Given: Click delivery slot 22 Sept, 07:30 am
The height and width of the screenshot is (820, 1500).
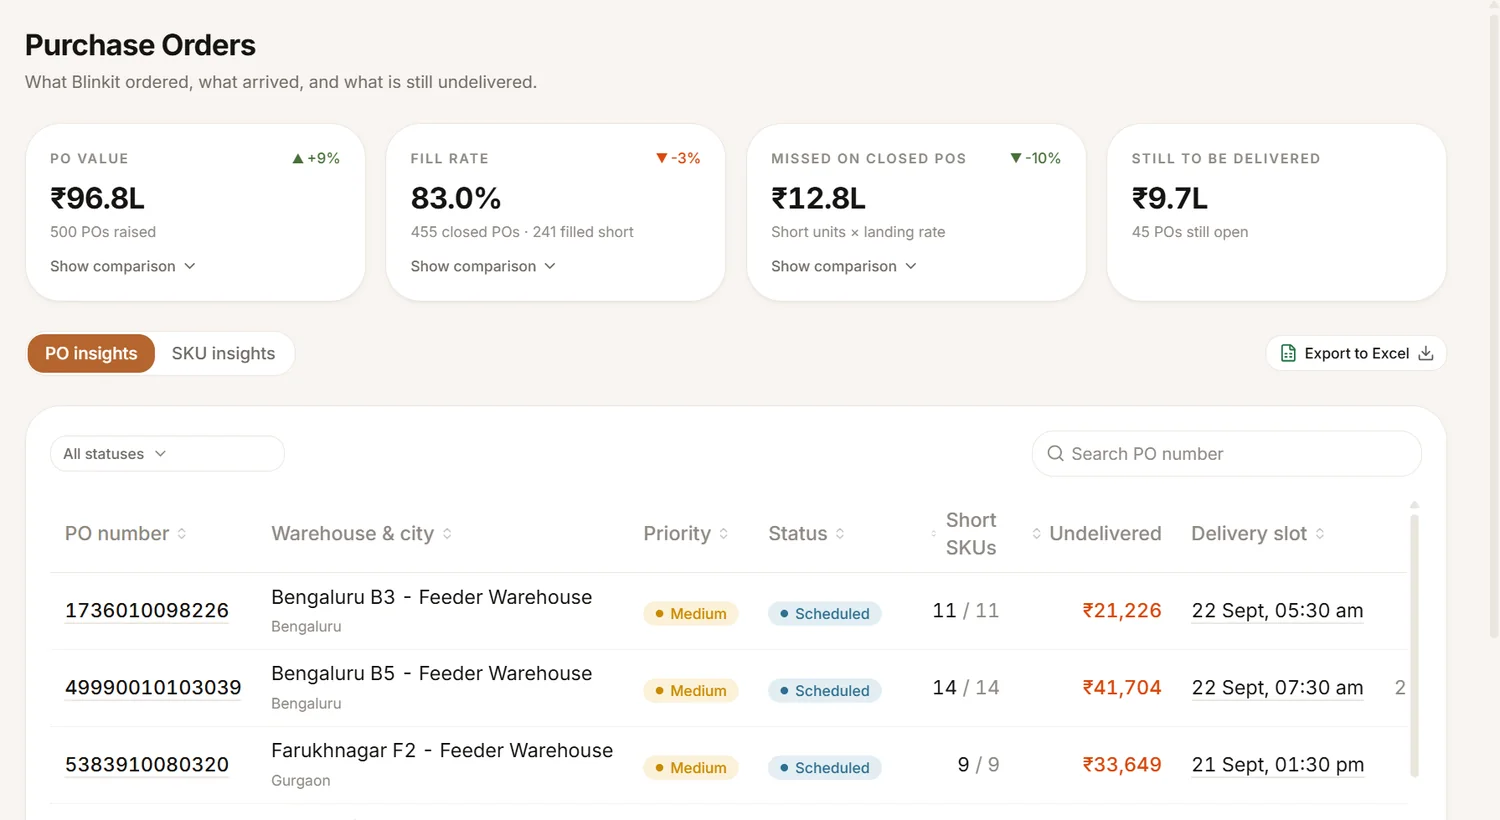Looking at the screenshot, I should pyautogui.click(x=1277, y=688).
